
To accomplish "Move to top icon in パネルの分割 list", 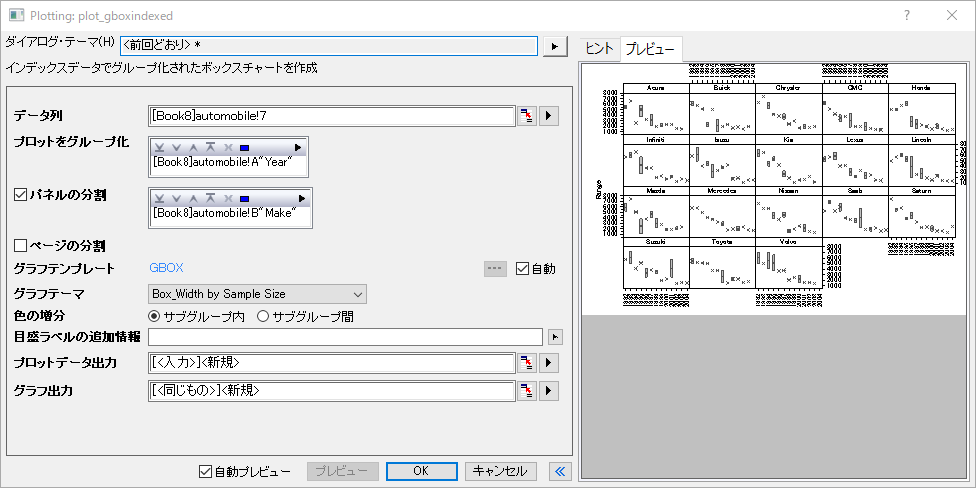I will (x=210, y=199).
